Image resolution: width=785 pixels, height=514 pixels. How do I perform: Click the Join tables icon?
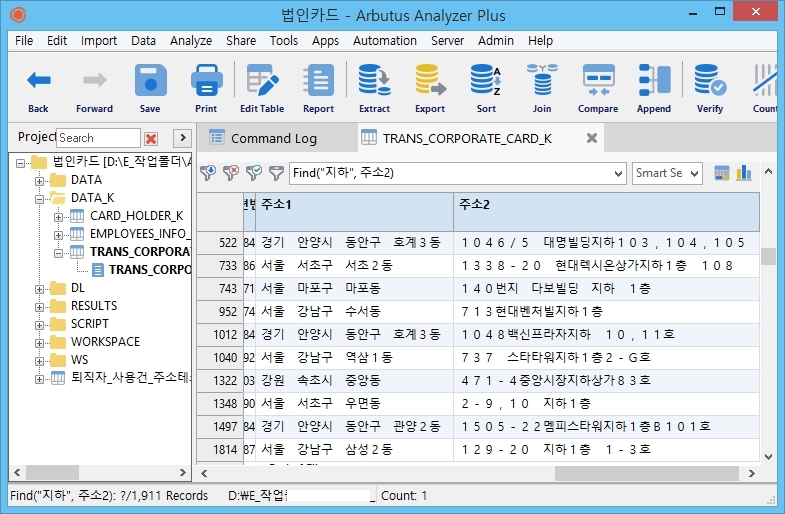542,80
